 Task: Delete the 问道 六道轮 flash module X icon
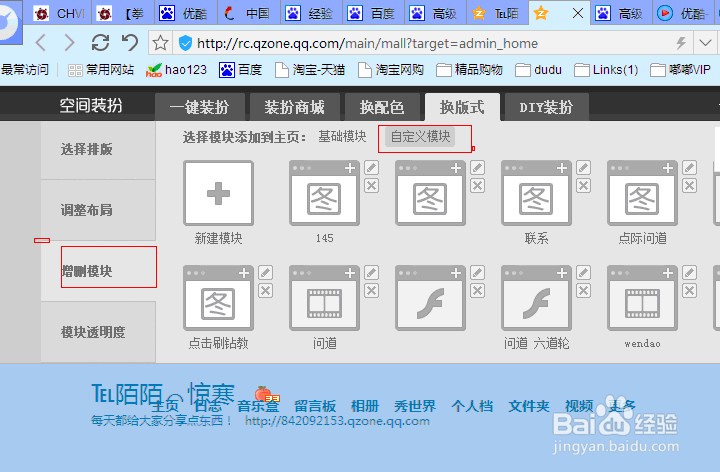point(584,291)
